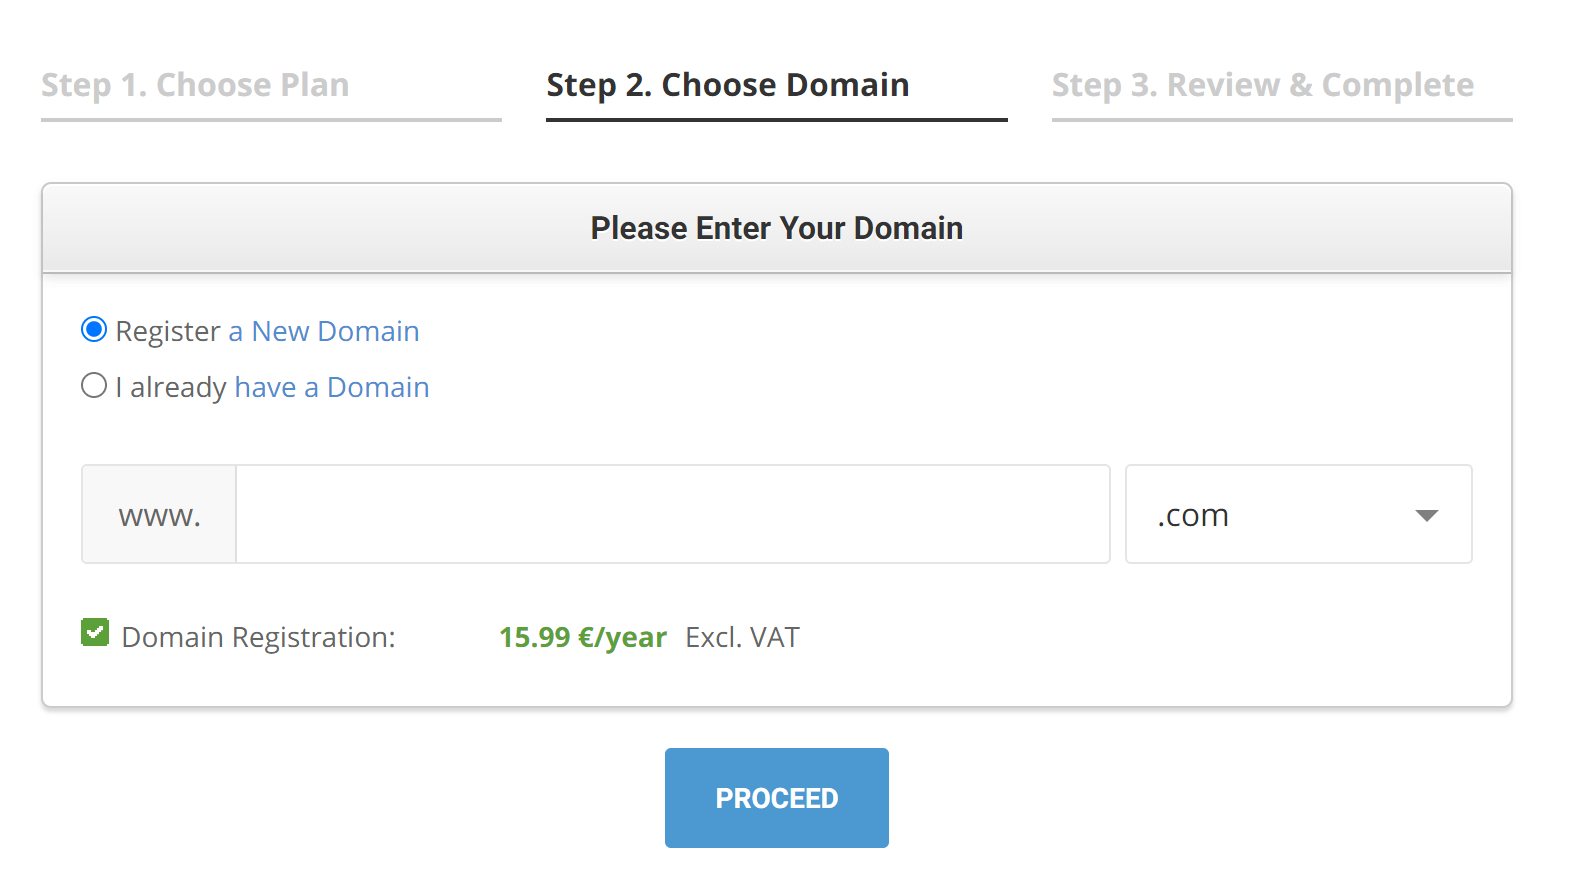Viewport: 1572px width, 873px height.
Task: Open the .com domain extension dropdown
Action: pyautogui.click(x=1298, y=514)
